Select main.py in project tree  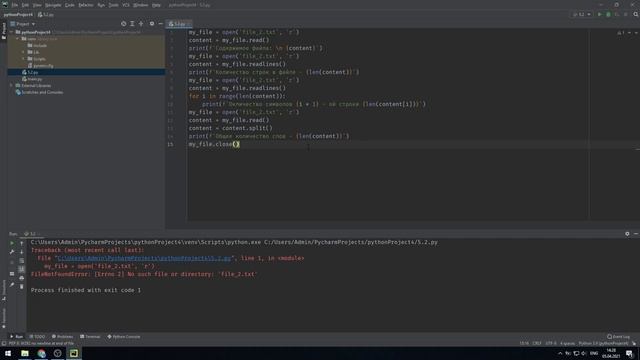coord(32,79)
